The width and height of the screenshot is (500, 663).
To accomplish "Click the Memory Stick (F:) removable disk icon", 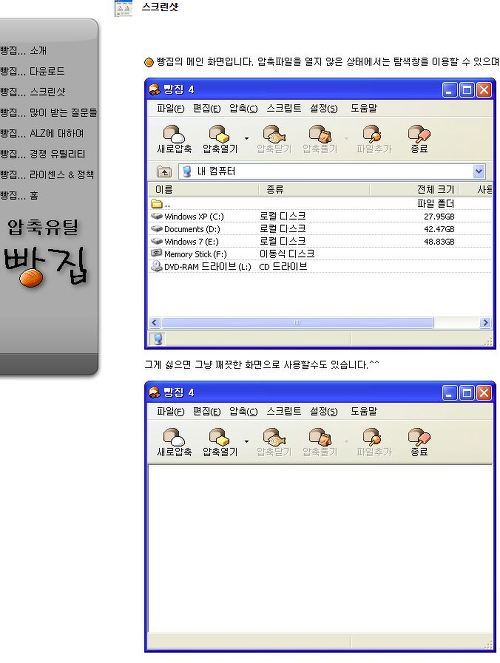I will coord(157,254).
